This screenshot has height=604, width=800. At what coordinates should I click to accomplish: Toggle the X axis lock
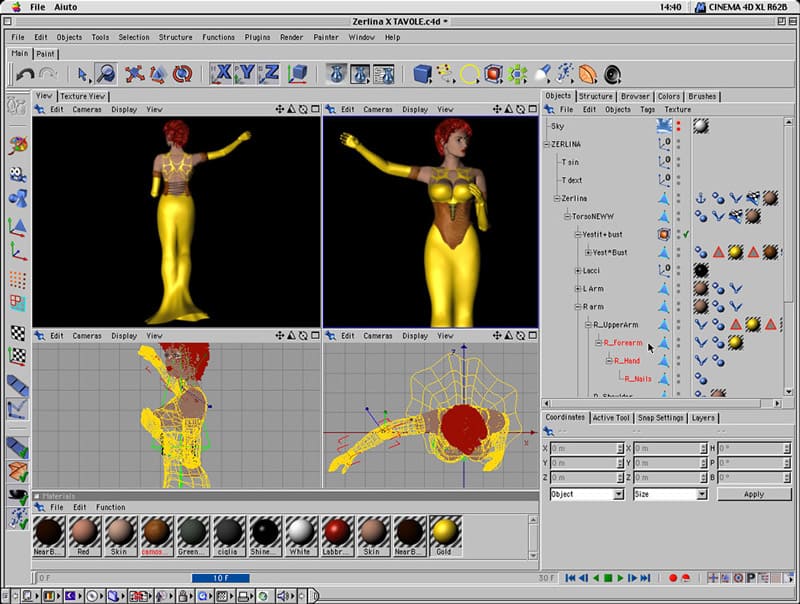tap(221, 74)
